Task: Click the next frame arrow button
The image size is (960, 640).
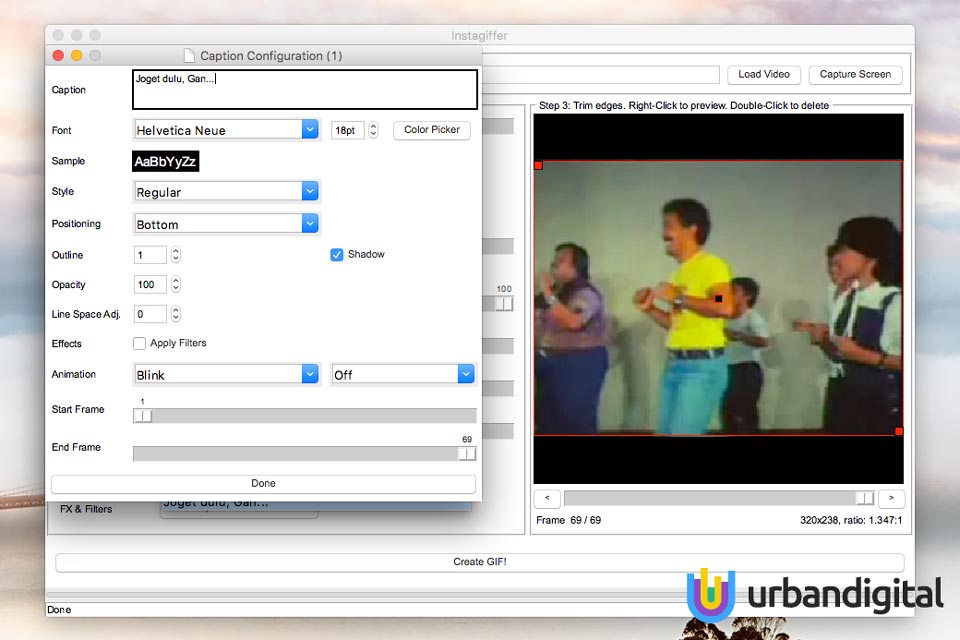Action: pyautogui.click(x=891, y=498)
